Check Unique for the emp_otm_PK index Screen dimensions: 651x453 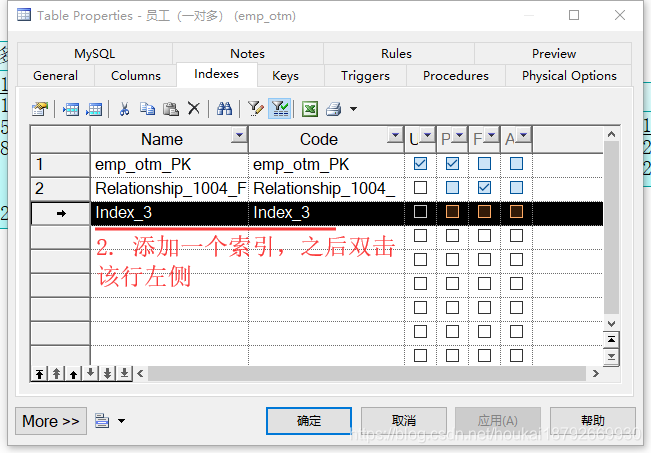pyautogui.click(x=420, y=164)
